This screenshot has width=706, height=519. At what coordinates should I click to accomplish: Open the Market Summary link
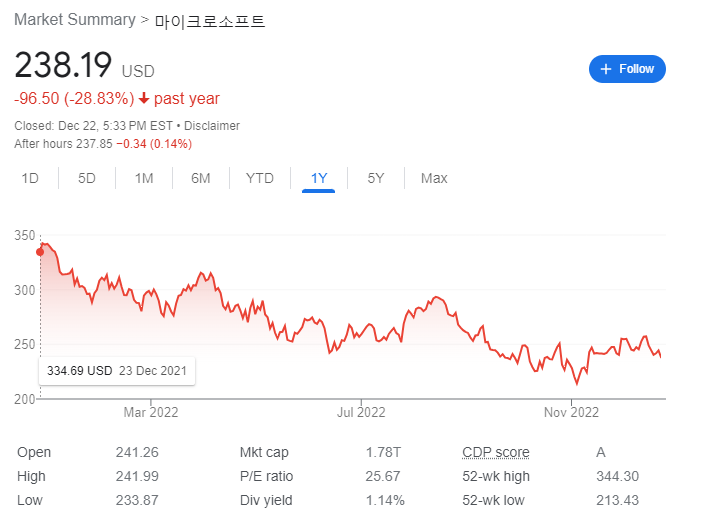tap(75, 20)
